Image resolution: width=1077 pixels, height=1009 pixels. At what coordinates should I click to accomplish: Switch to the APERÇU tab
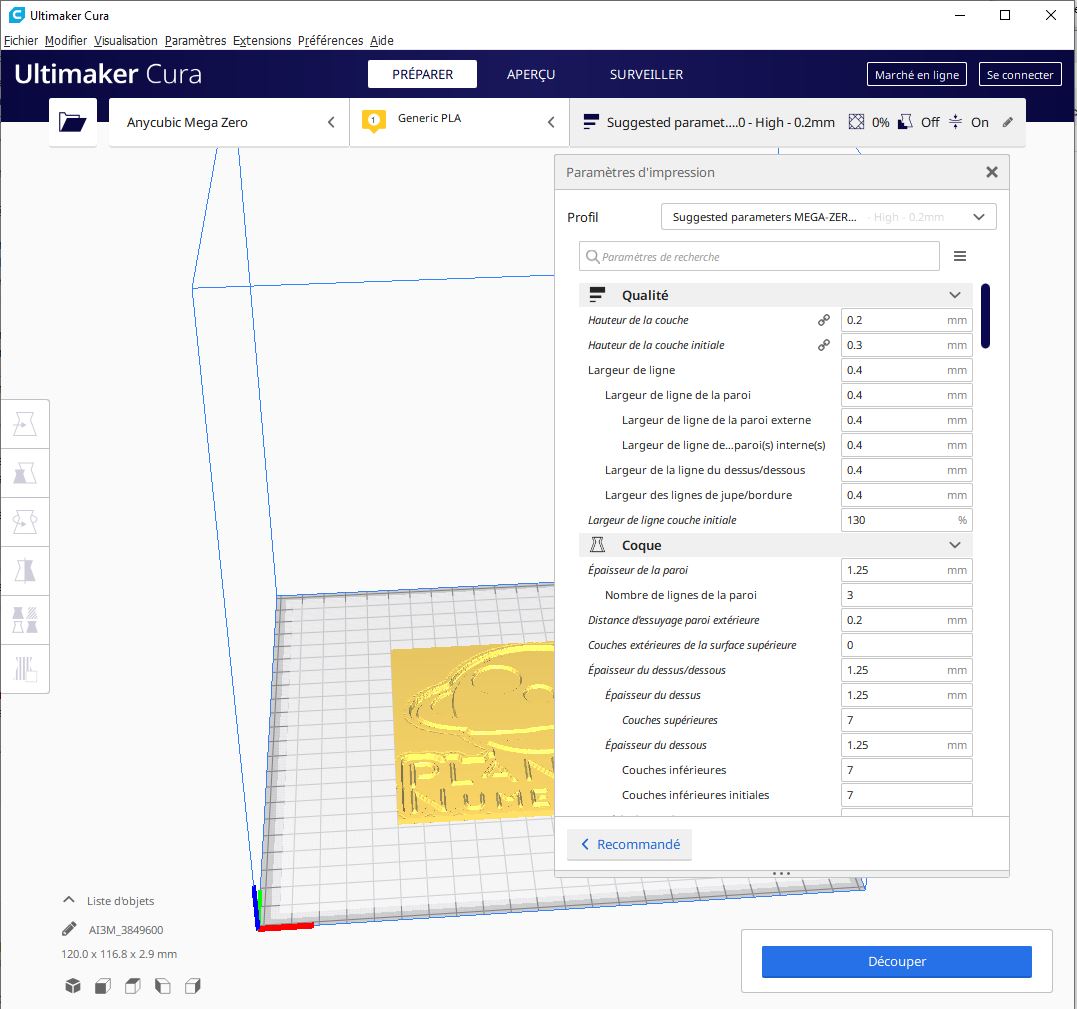[531, 74]
